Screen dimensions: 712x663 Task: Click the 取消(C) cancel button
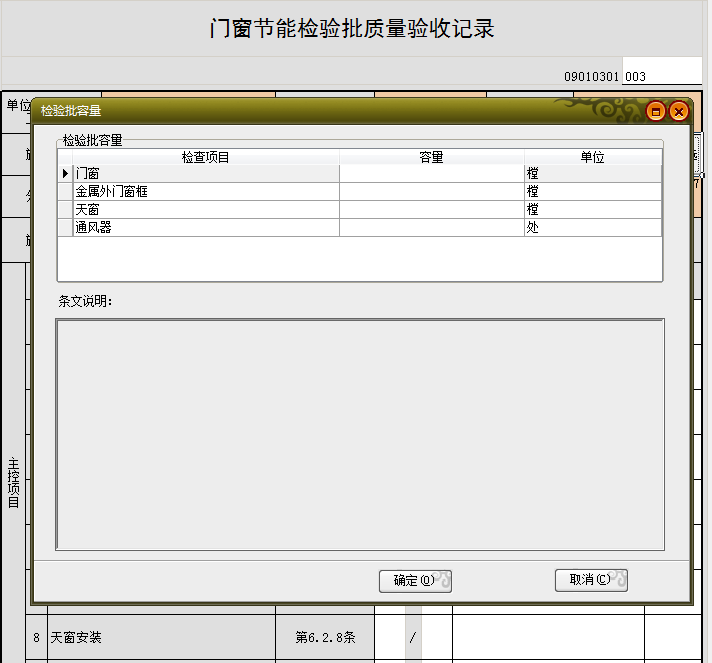tap(591, 580)
